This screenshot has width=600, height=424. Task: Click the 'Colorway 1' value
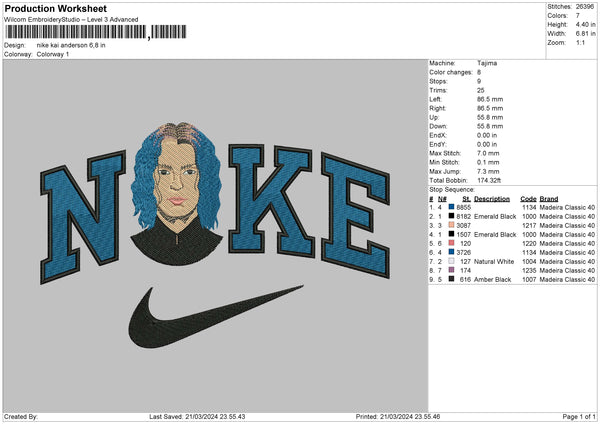(x=53, y=54)
